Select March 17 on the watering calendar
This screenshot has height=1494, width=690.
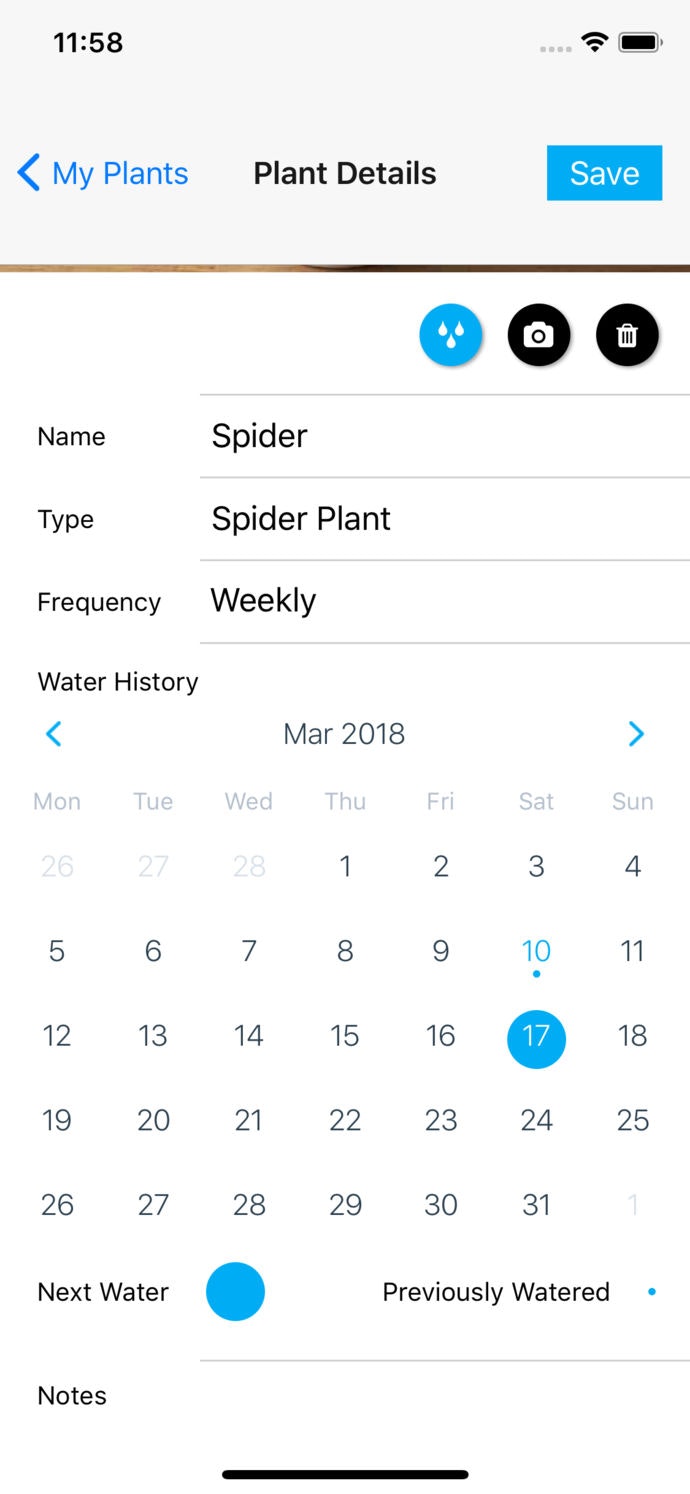536,1039
